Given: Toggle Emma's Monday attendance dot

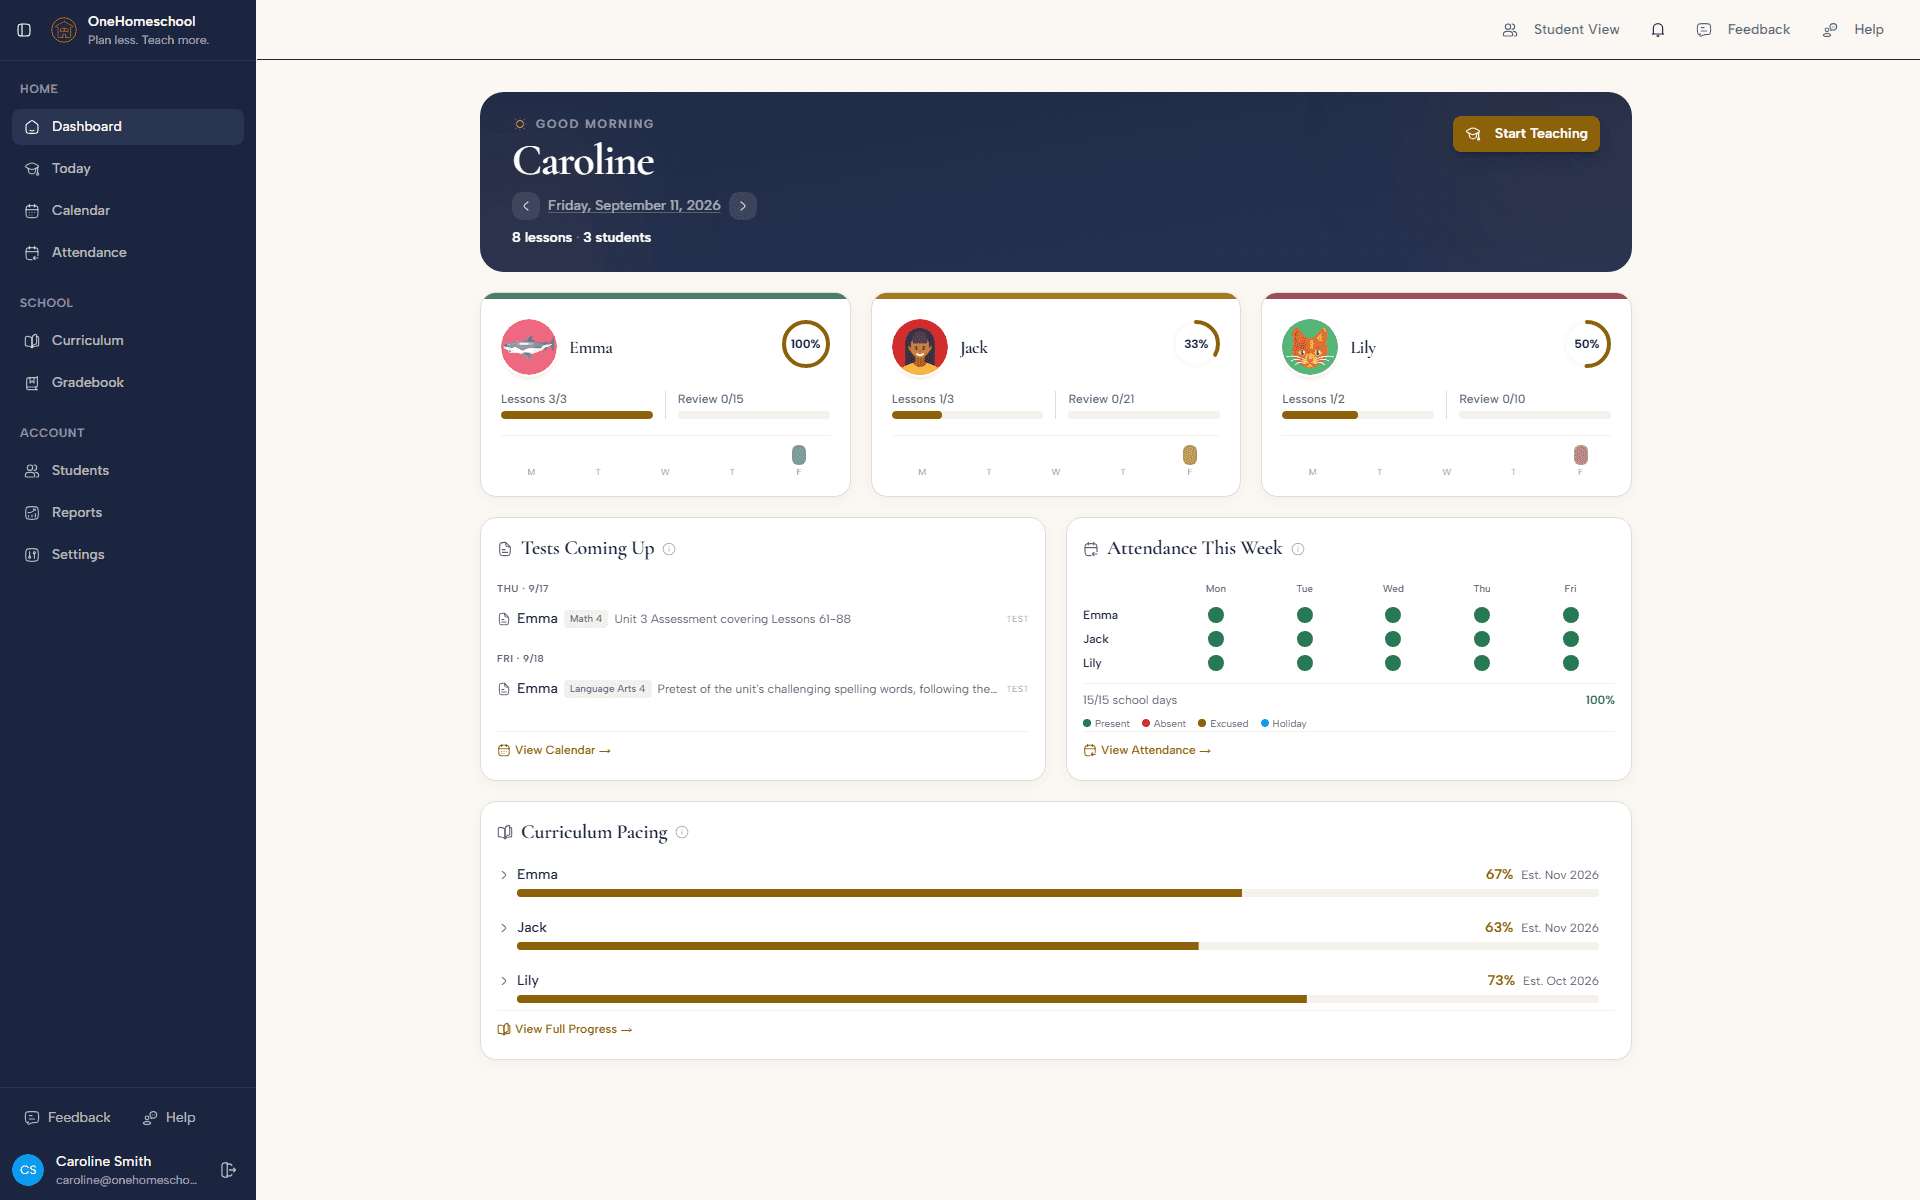Looking at the screenshot, I should (1216, 615).
